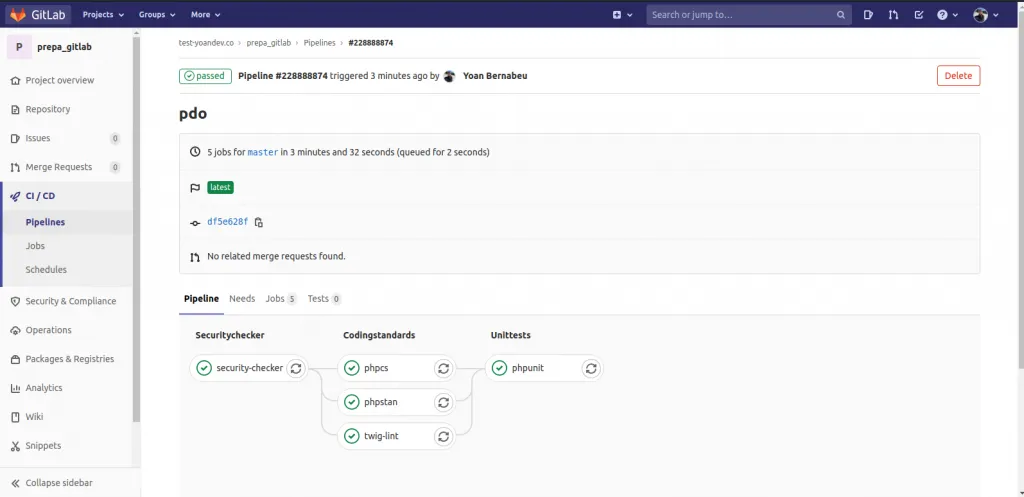The height and width of the screenshot is (497, 1024).
Task: Expand the Groups dropdown
Action: (156, 15)
